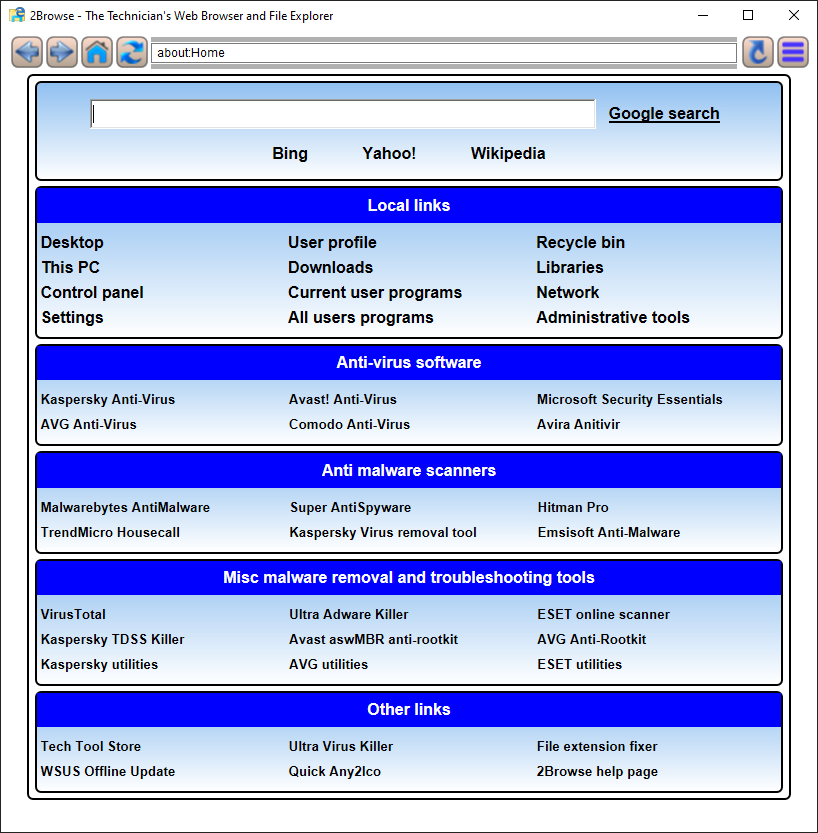Select Microsoft Security Essentials link
This screenshot has height=833, width=818.
pyautogui.click(x=629, y=400)
